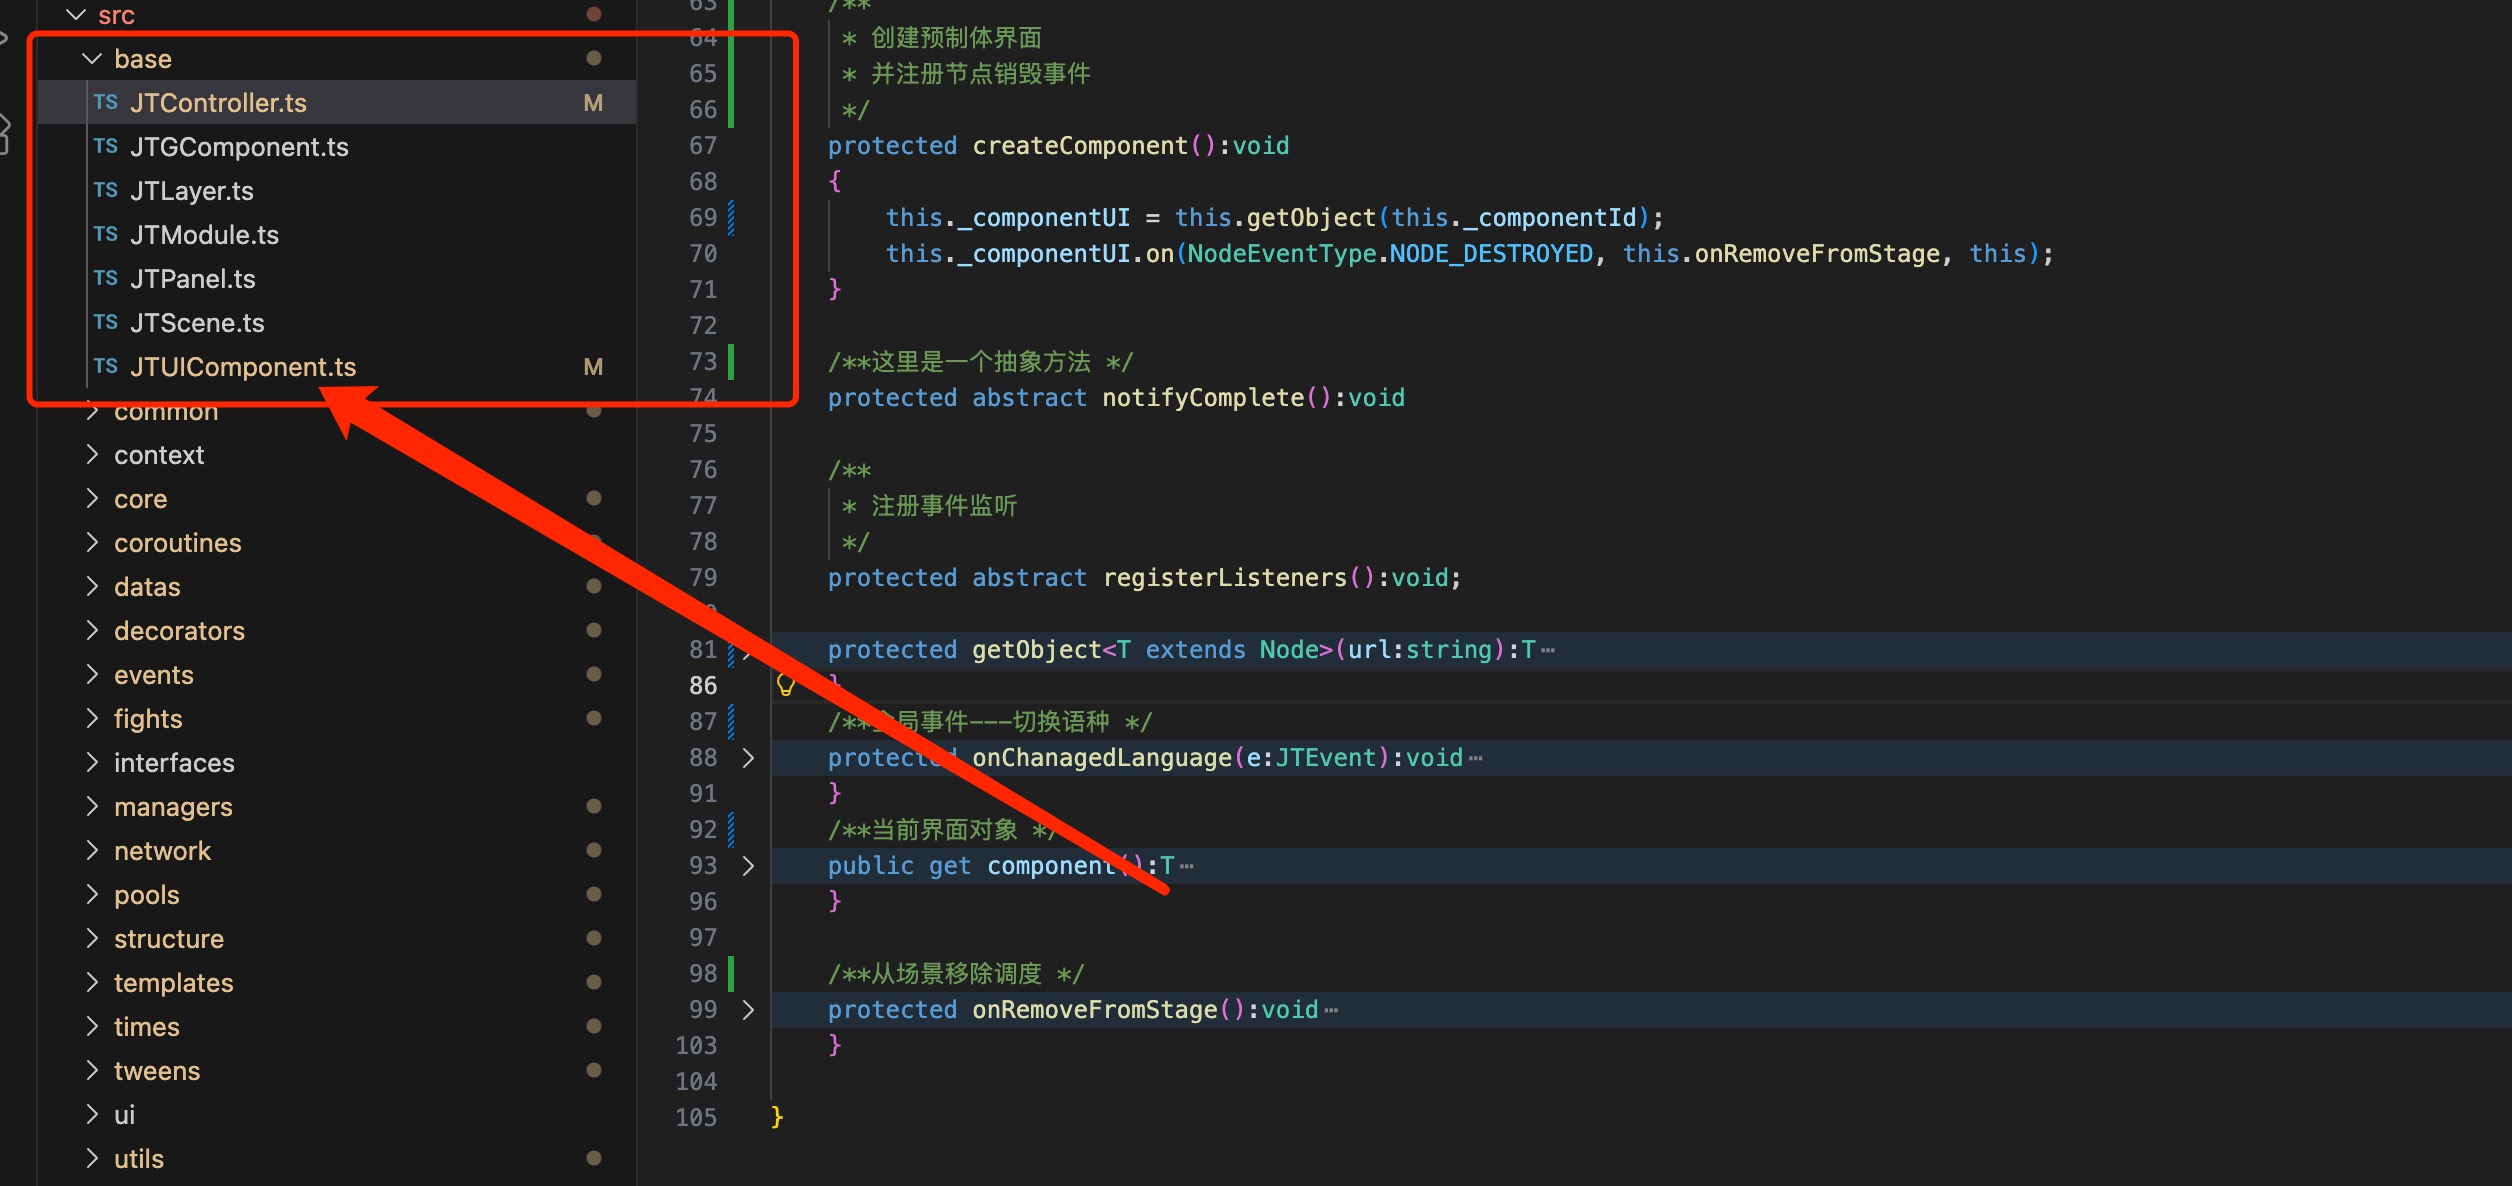Click line number 86 in gutter

tap(702, 686)
